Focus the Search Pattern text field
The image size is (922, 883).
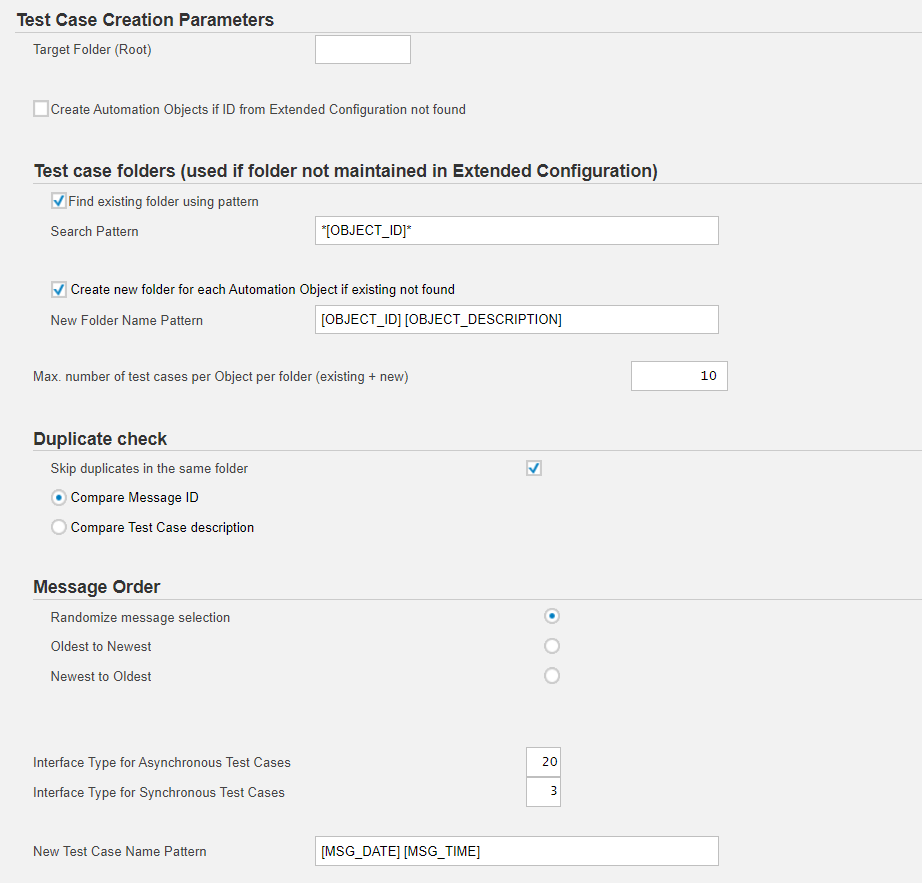point(516,231)
